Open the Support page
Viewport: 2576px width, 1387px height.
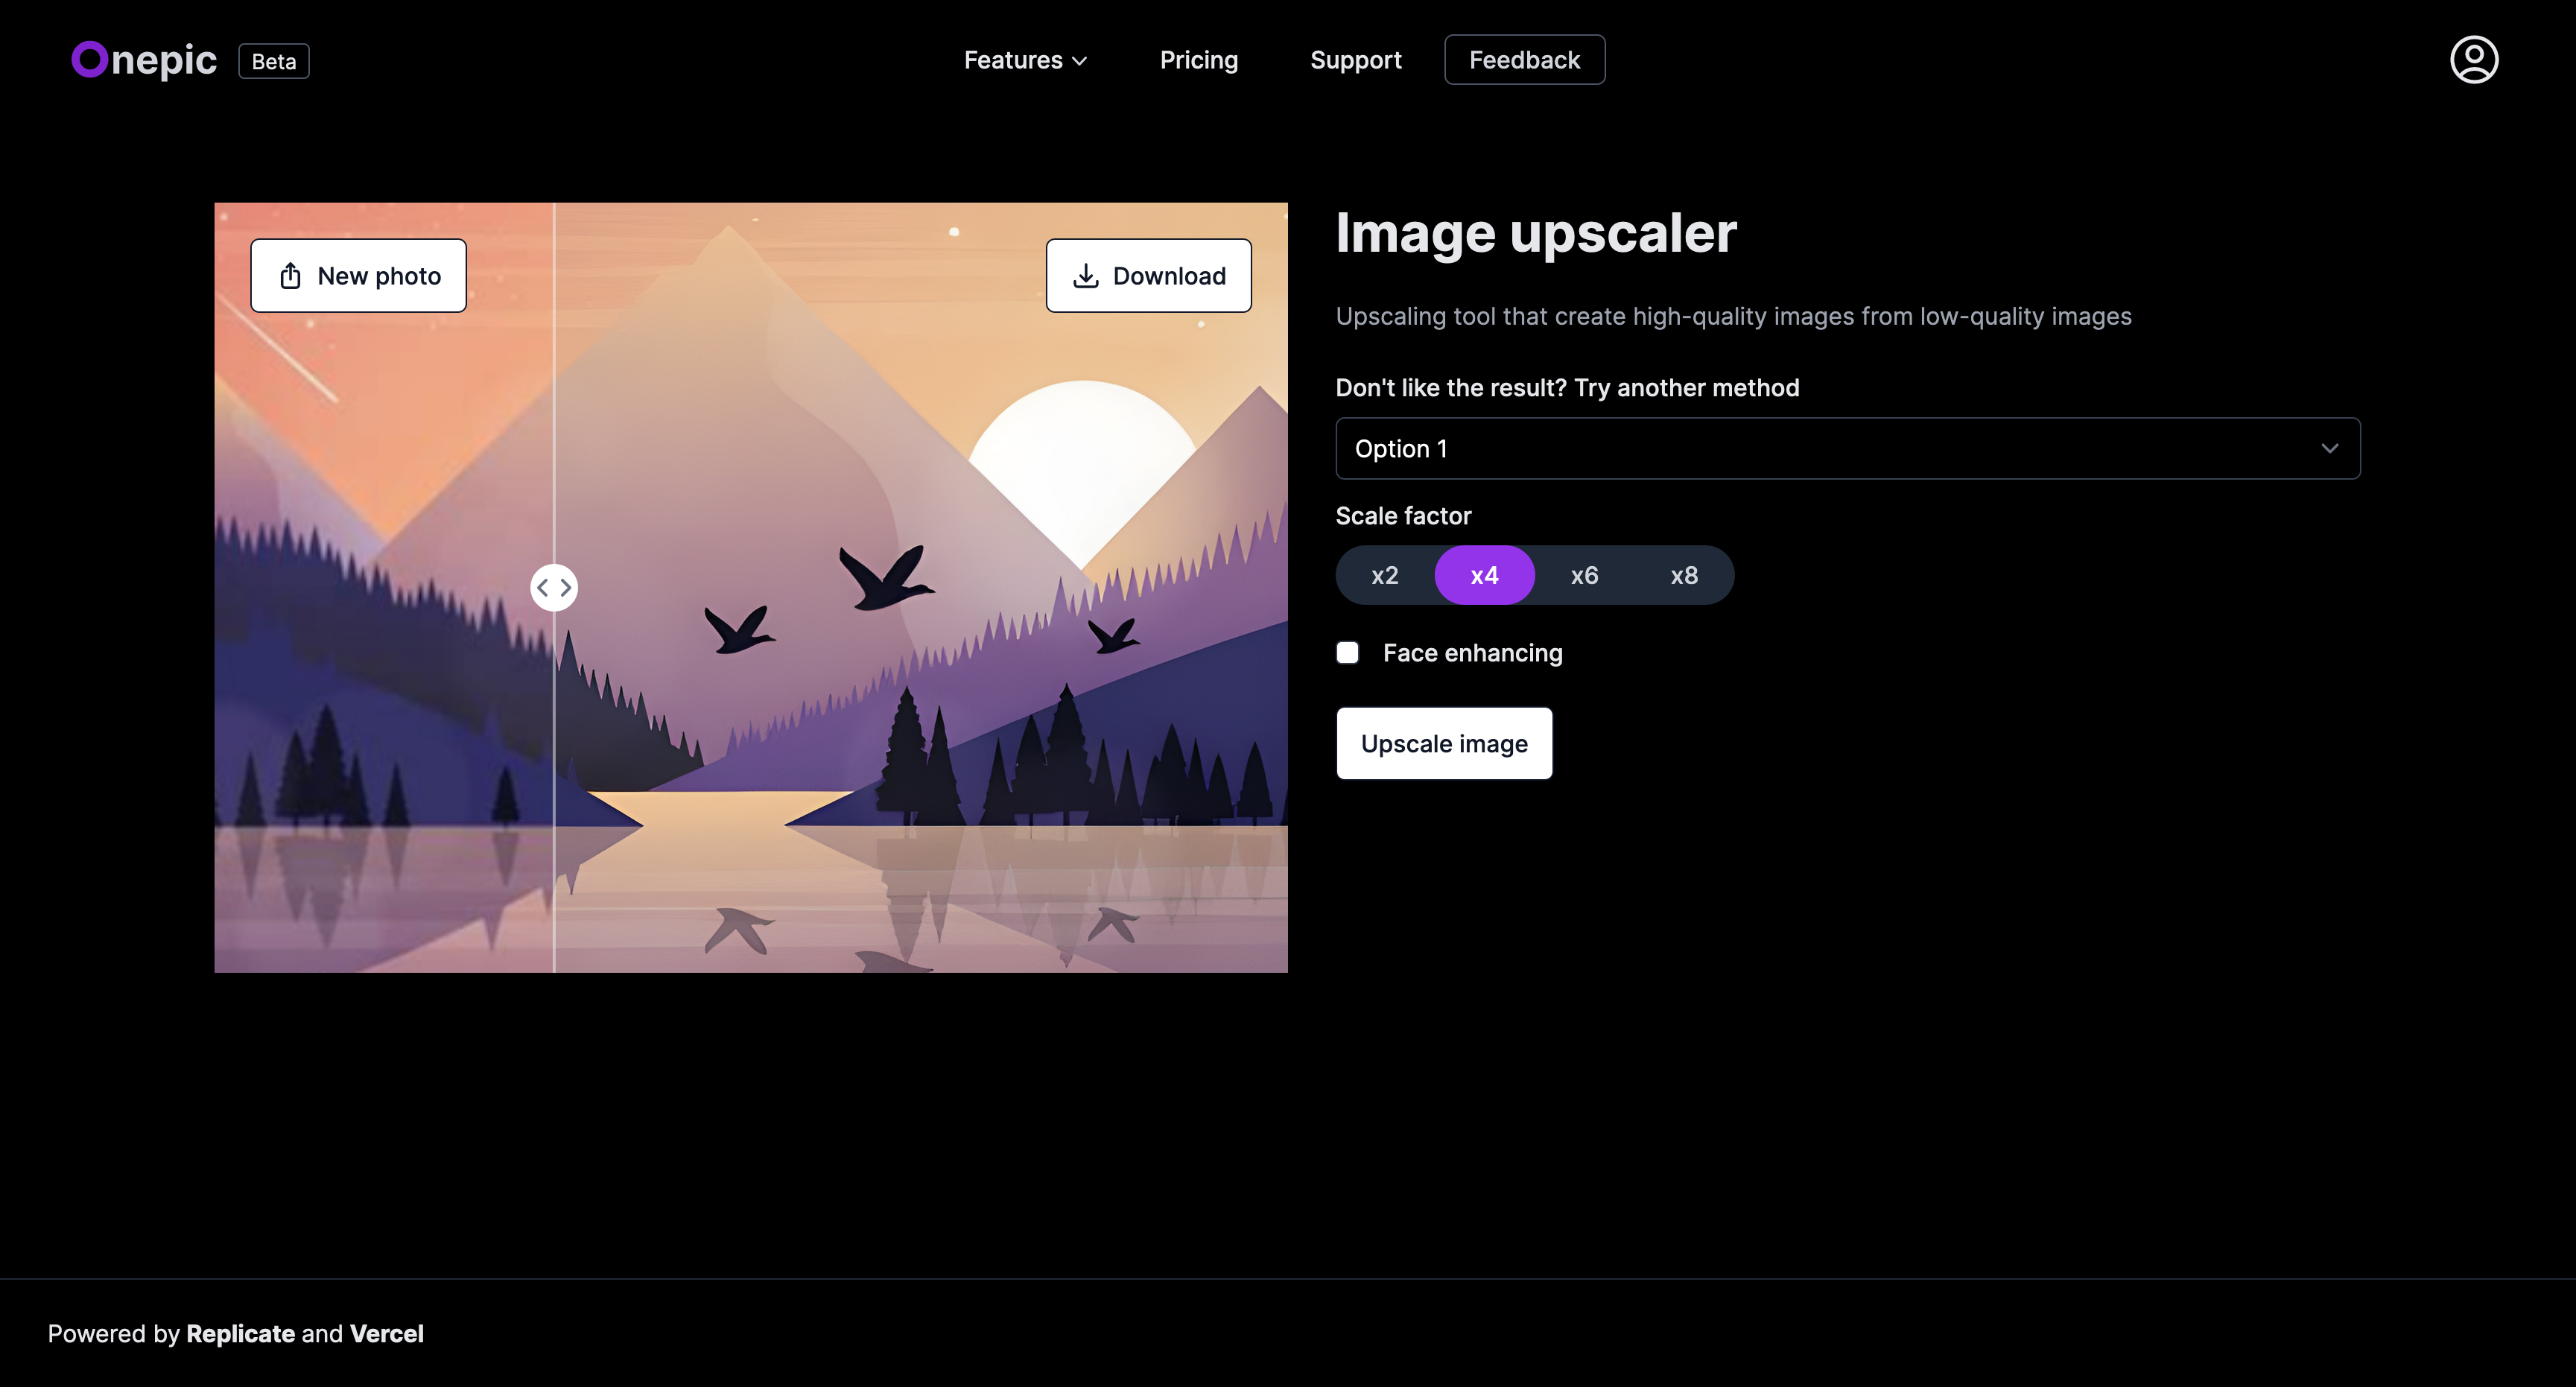(1355, 60)
